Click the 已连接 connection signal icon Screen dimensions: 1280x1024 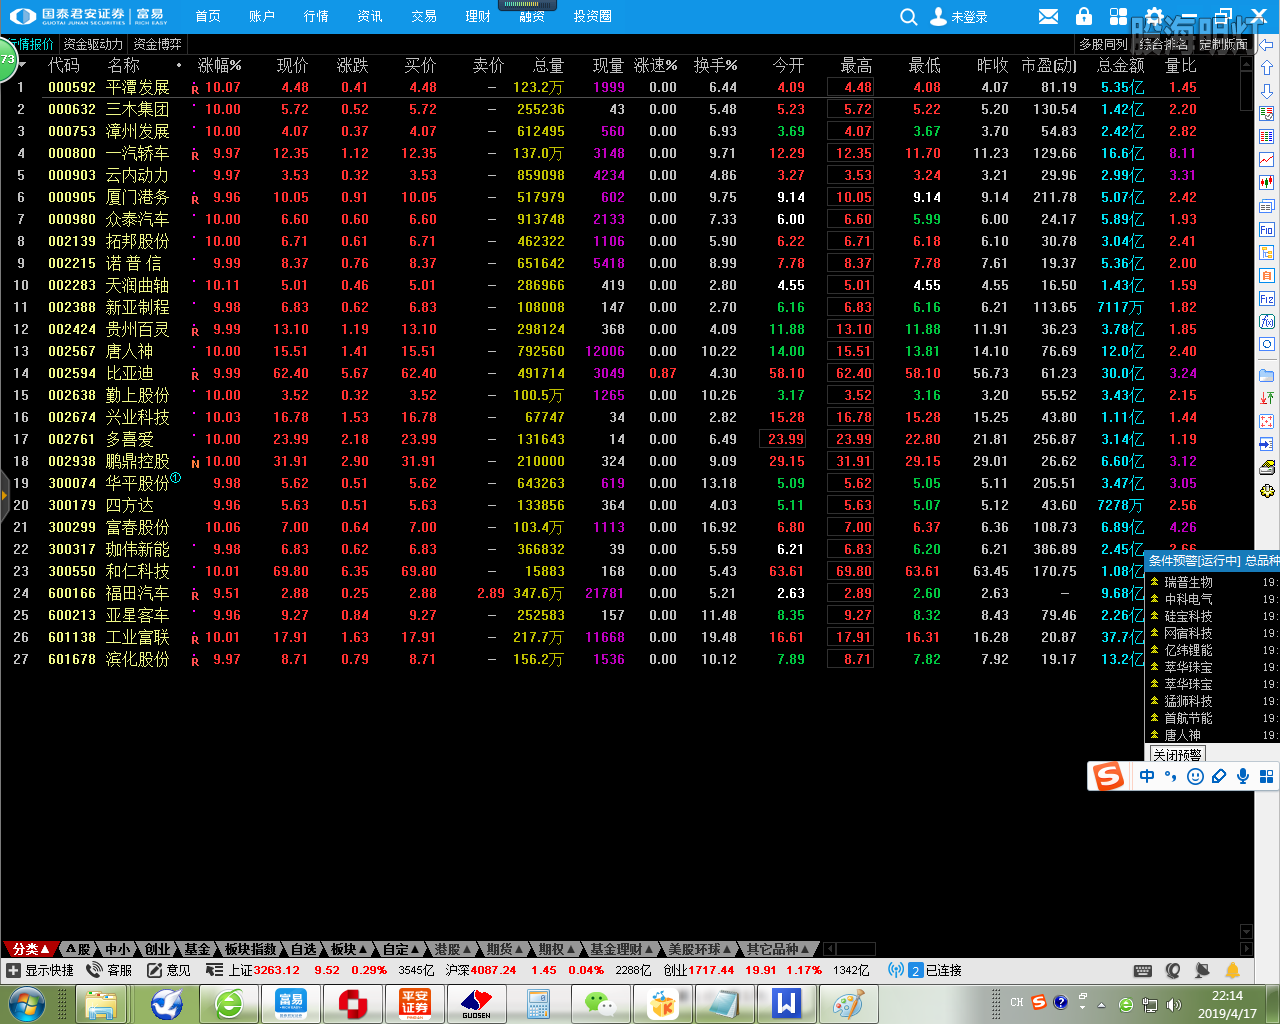[896, 970]
